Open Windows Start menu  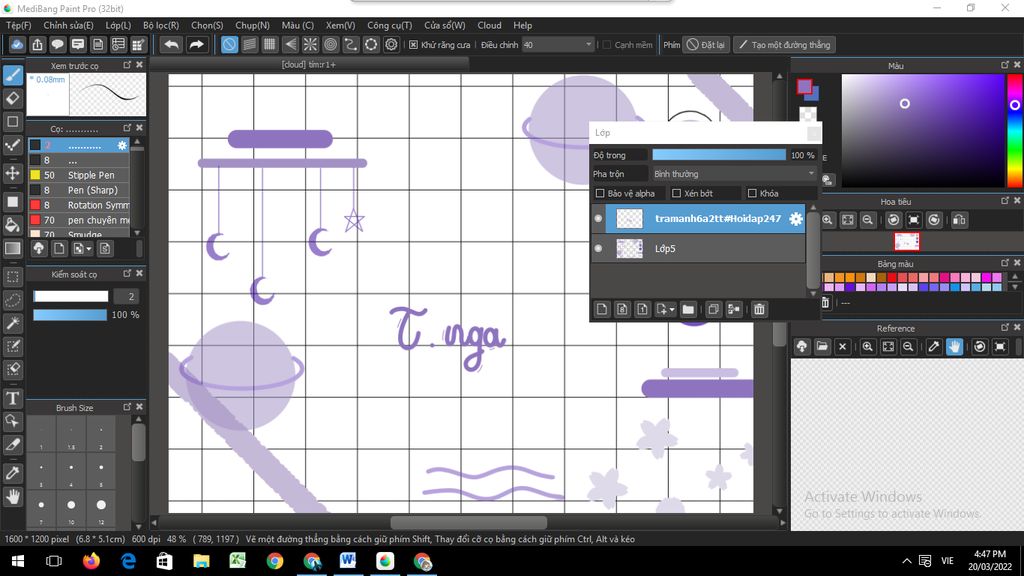coord(18,561)
